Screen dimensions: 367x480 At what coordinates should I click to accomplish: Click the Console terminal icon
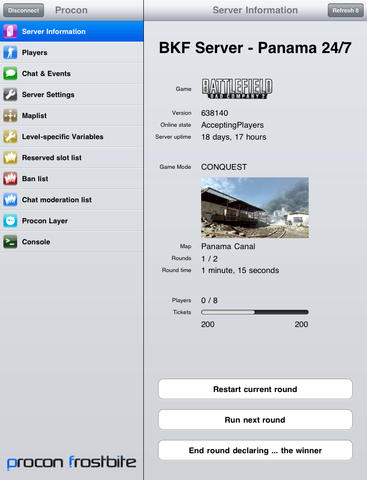pos(10,241)
